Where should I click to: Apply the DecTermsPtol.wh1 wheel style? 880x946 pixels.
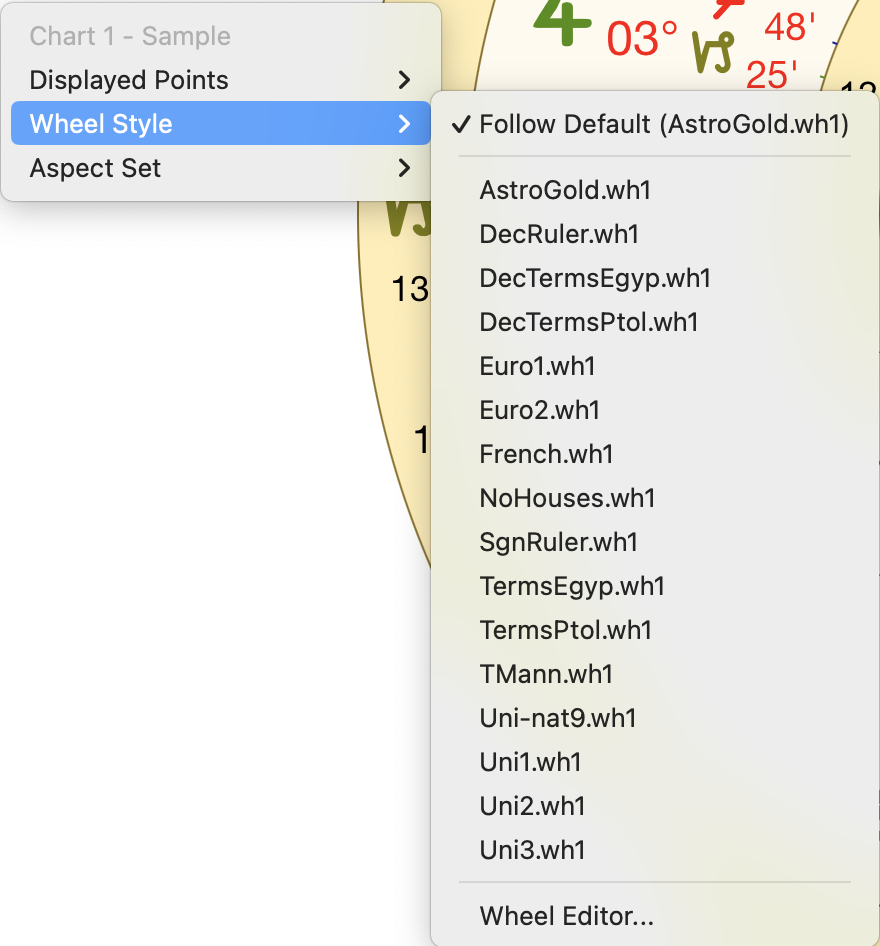click(588, 322)
